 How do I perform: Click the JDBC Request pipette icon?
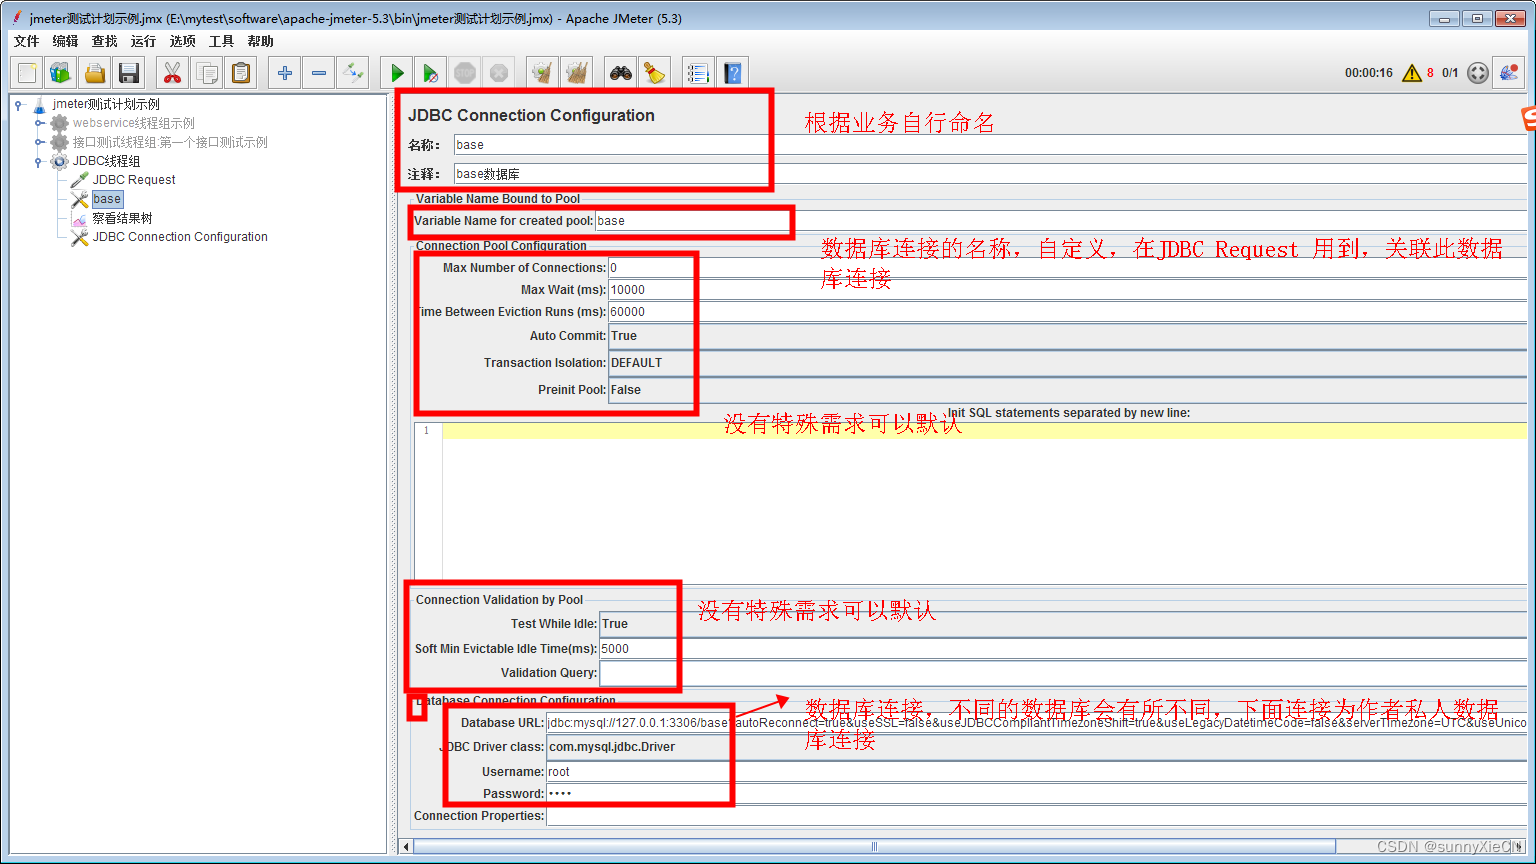pyautogui.click(x=80, y=180)
